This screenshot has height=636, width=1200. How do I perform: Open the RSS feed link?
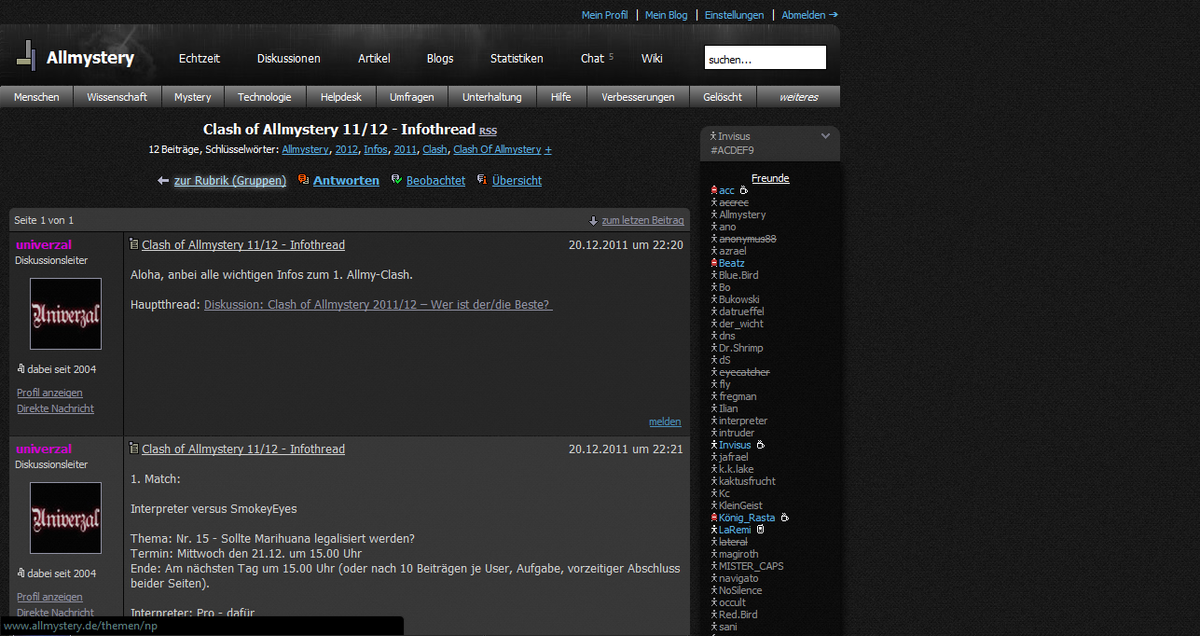pyautogui.click(x=487, y=131)
